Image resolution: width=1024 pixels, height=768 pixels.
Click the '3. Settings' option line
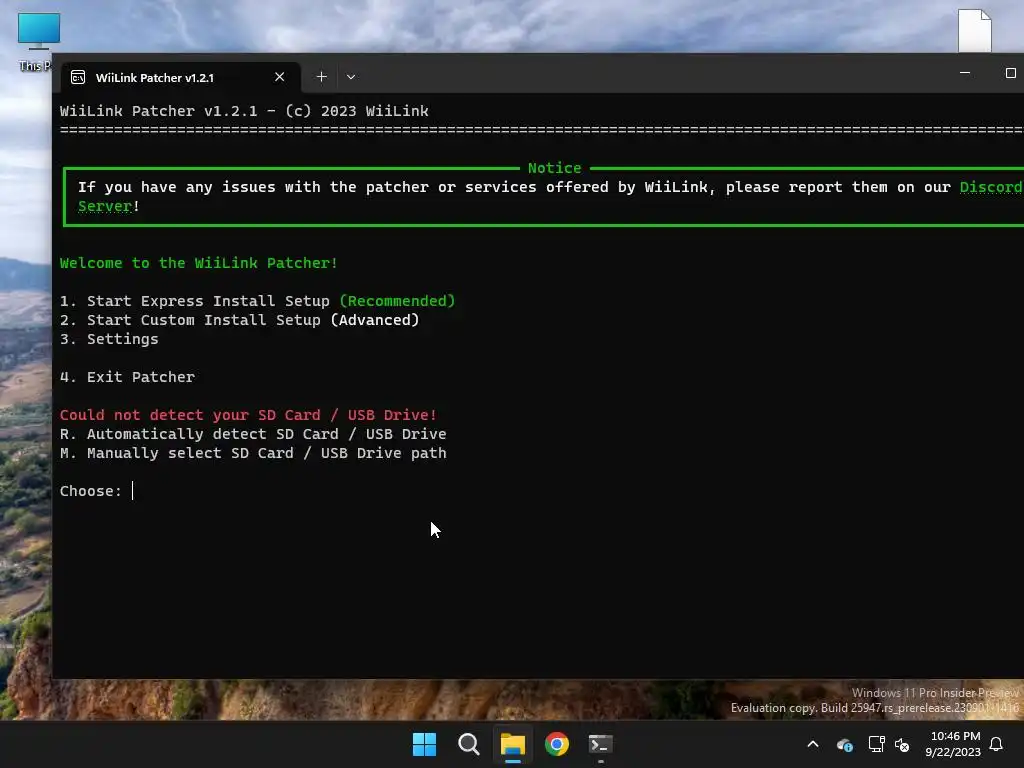109,339
